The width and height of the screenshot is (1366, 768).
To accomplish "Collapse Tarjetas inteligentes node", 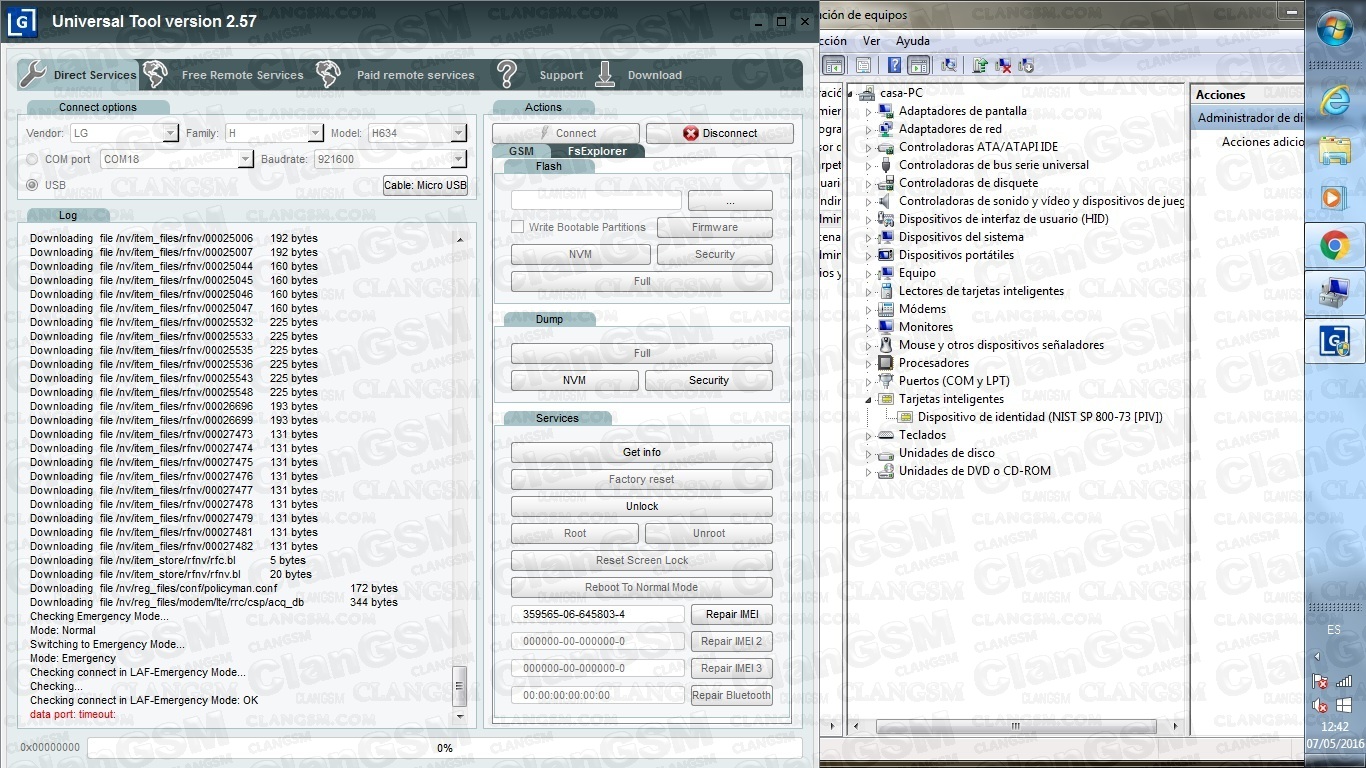I will pyautogui.click(x=868, y=400).
